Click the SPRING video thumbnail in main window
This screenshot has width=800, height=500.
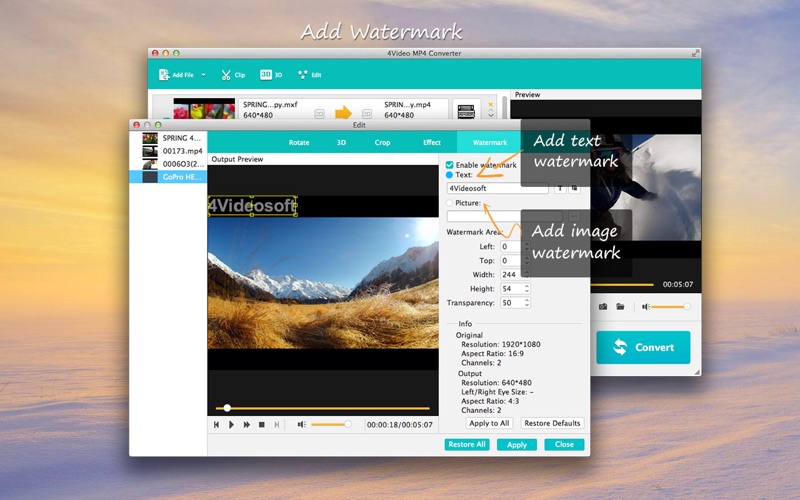click(204, 109)
